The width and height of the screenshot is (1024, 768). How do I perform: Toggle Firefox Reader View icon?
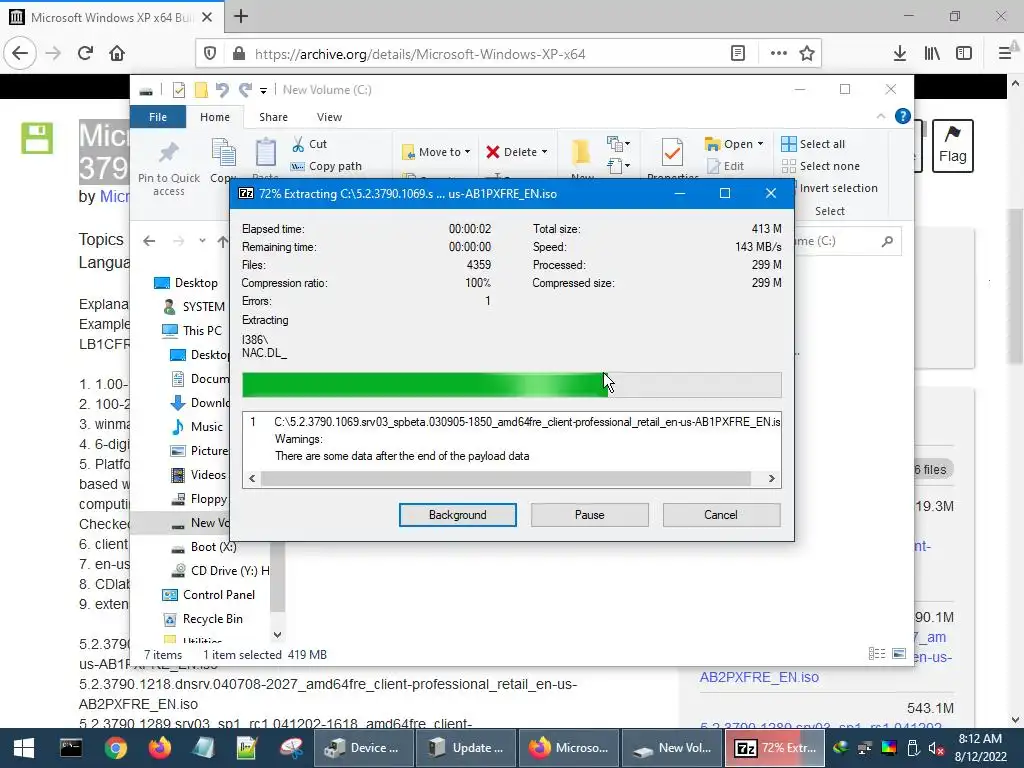point(738,53)
